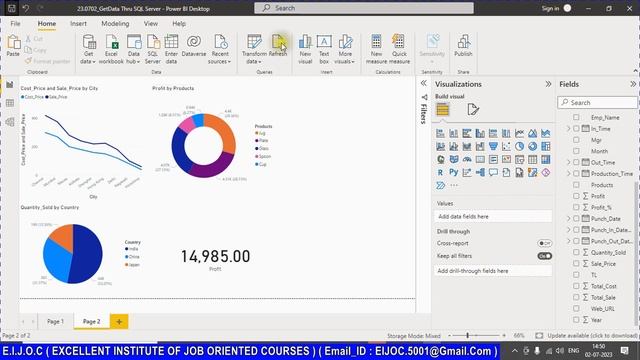The image size is (640, 360).
Task: Create a New measure
Action: (376, 49)
